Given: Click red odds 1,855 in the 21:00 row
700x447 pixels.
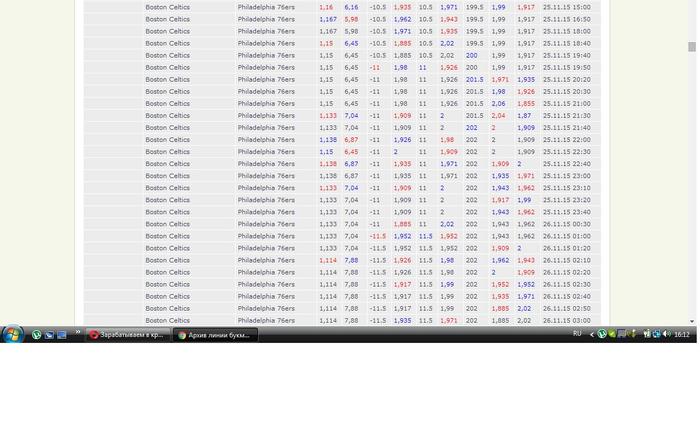Looking at the screenshot, I should click(526, 104).
